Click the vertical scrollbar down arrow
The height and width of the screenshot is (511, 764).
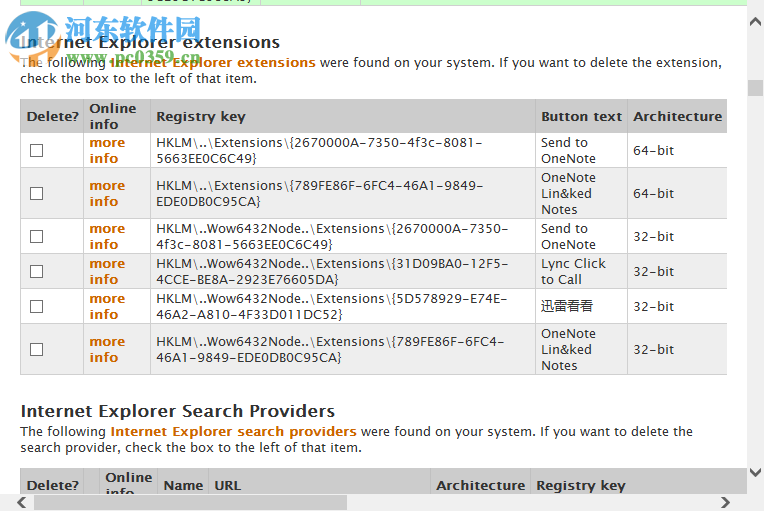coord(755,472)
